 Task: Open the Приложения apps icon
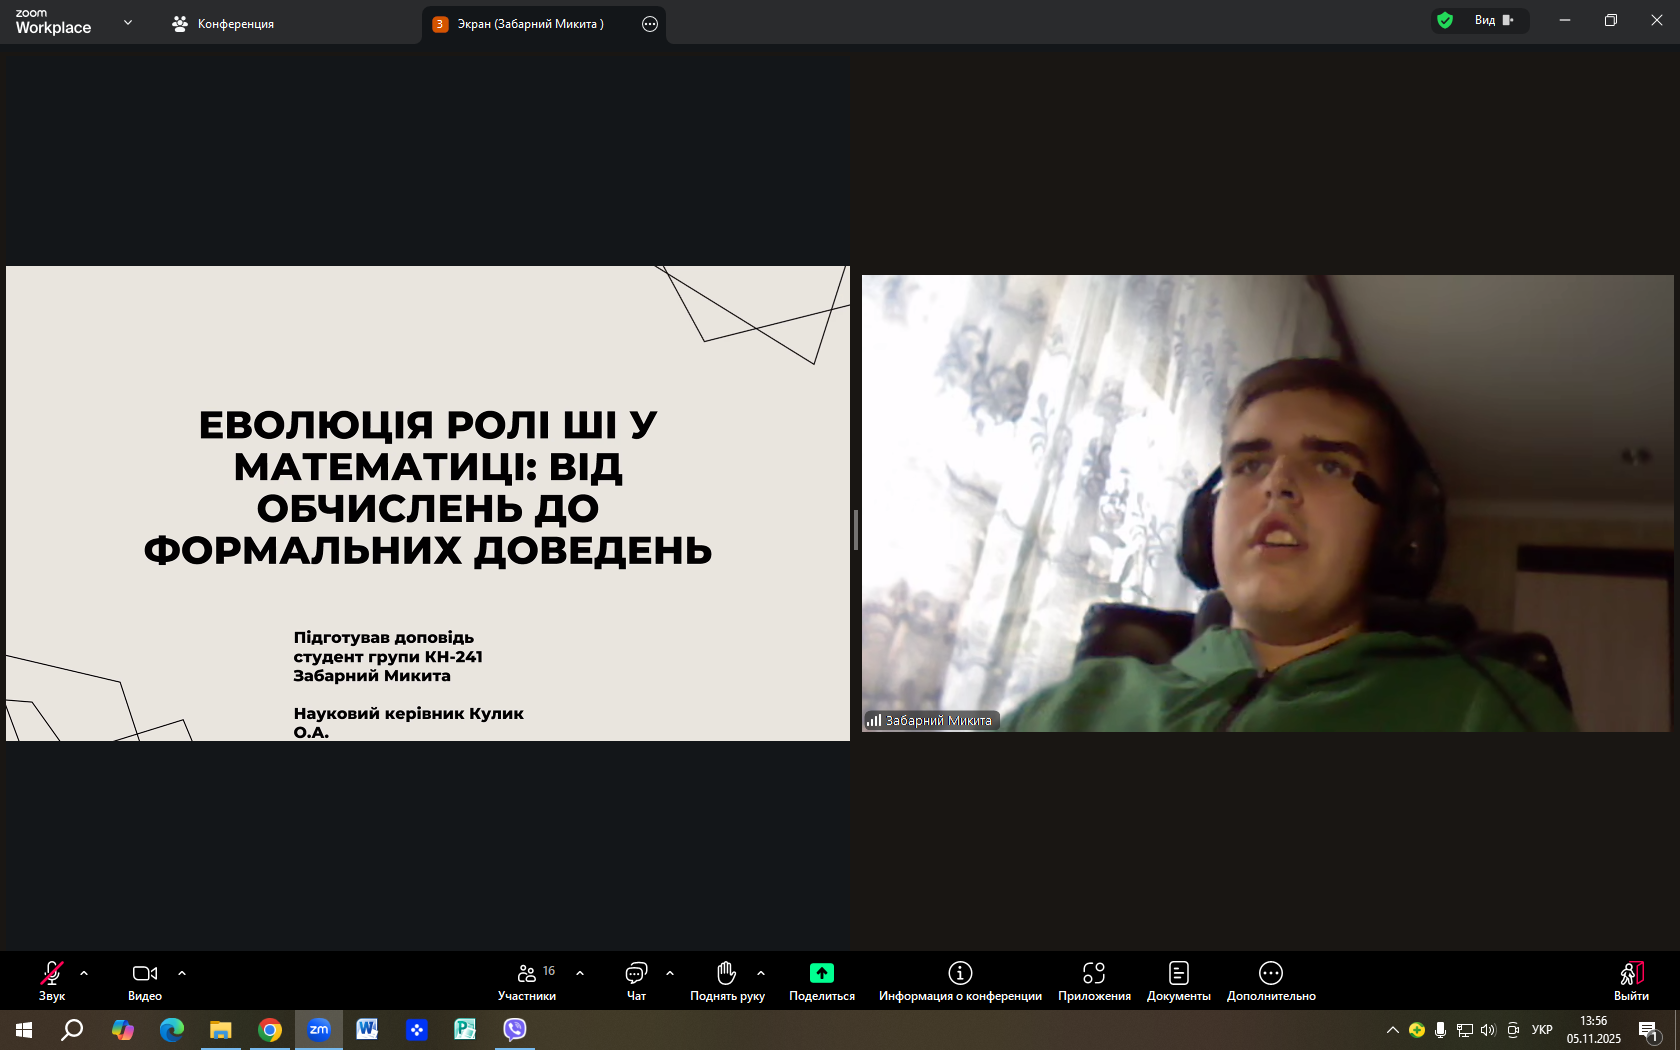tap(1094, 973)
